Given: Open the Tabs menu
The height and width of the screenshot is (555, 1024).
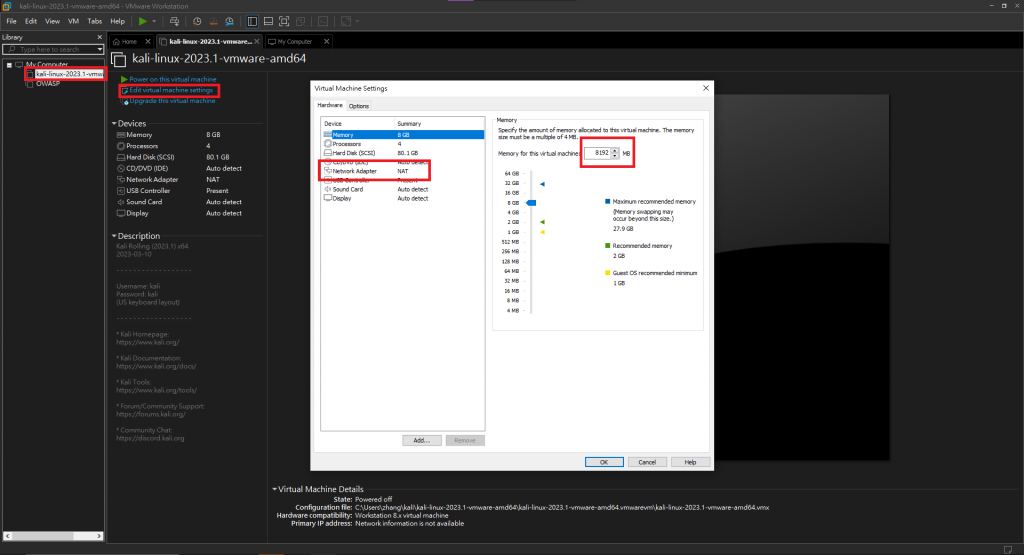Looking at the screenshot, I should pyautogui.click(x=95, y=22).
